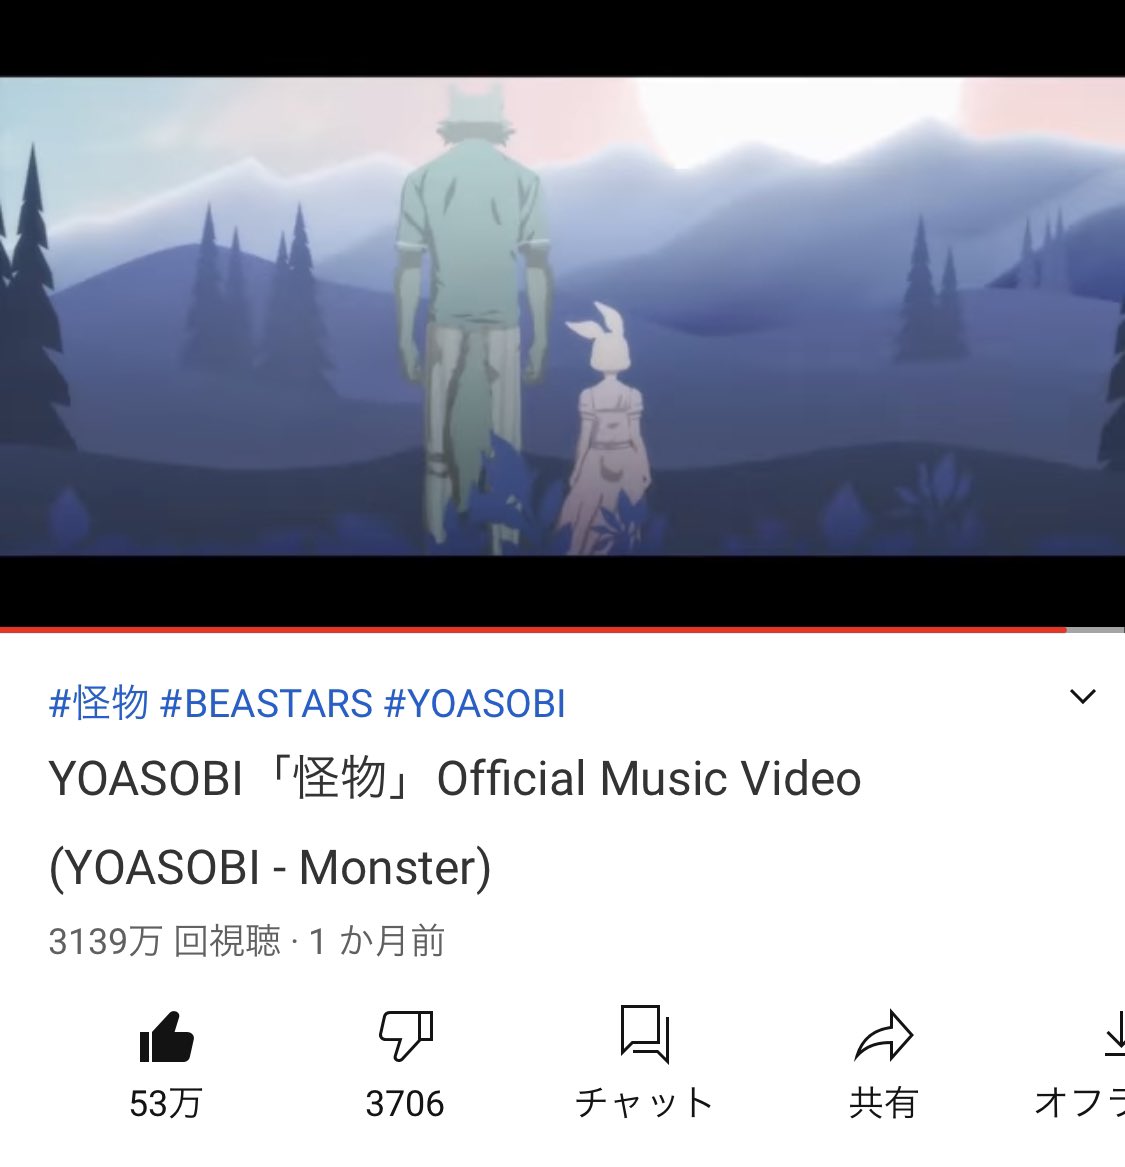
Task: Tap the video frame to show controls
Action: 562,316
